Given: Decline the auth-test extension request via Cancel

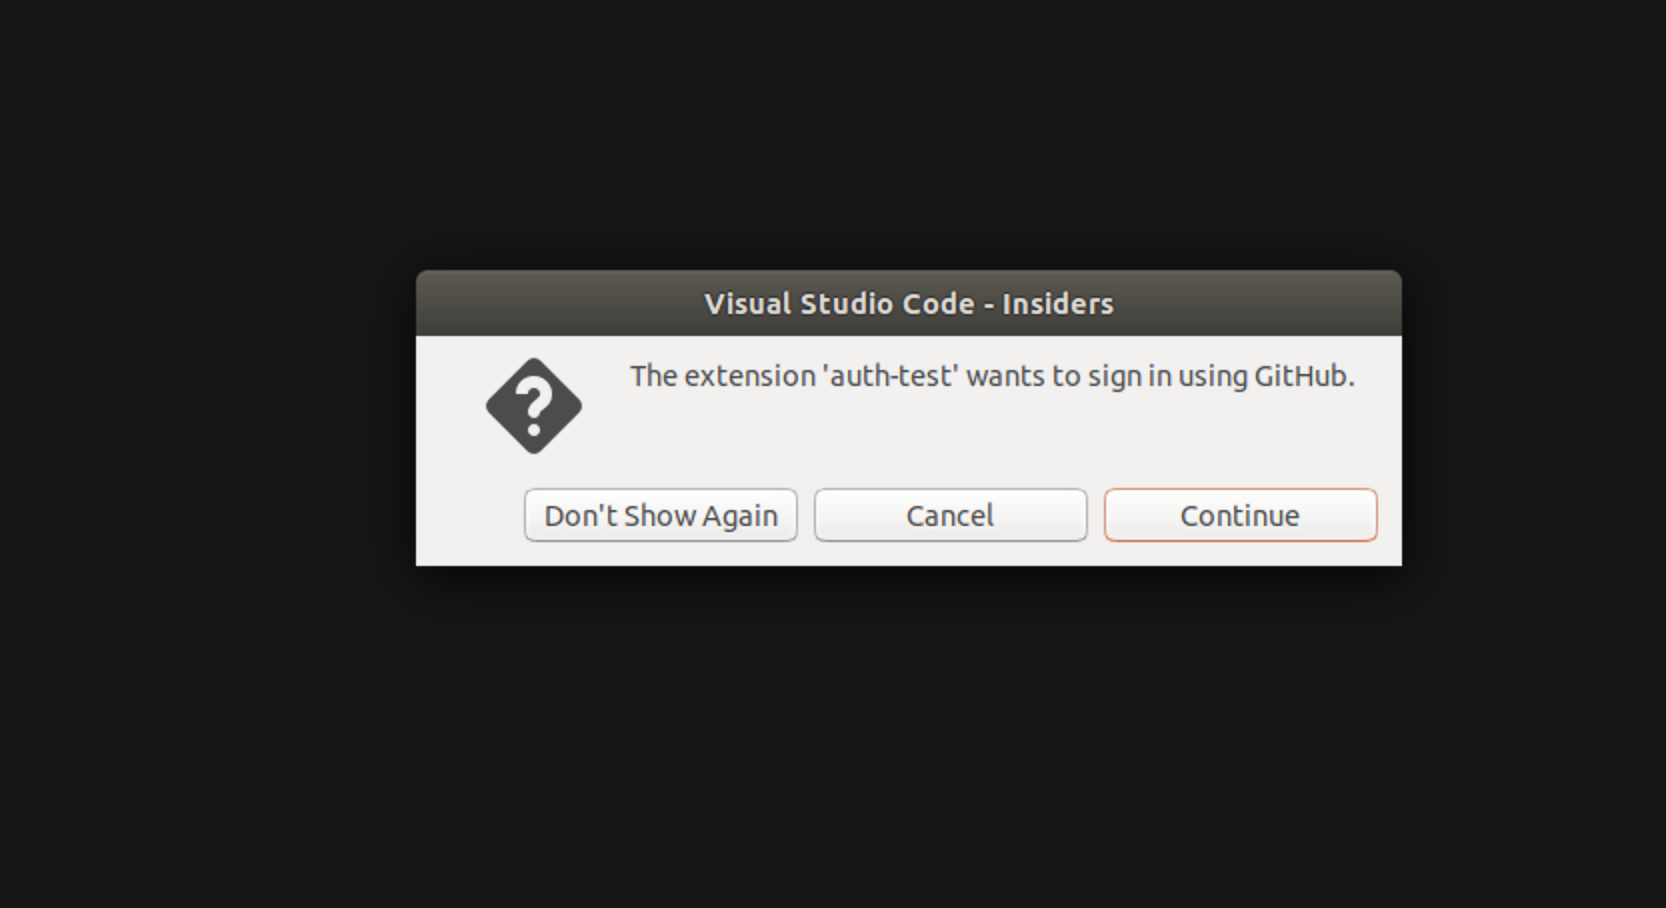Looking at the screenshot, I should [x=949, y=515].
